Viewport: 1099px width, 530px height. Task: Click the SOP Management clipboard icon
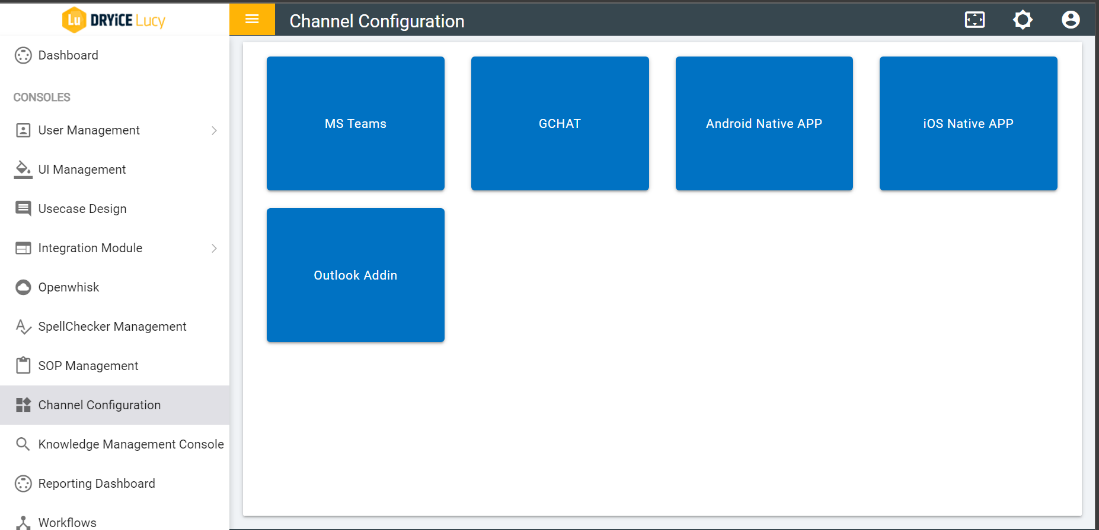coord(23,365)
